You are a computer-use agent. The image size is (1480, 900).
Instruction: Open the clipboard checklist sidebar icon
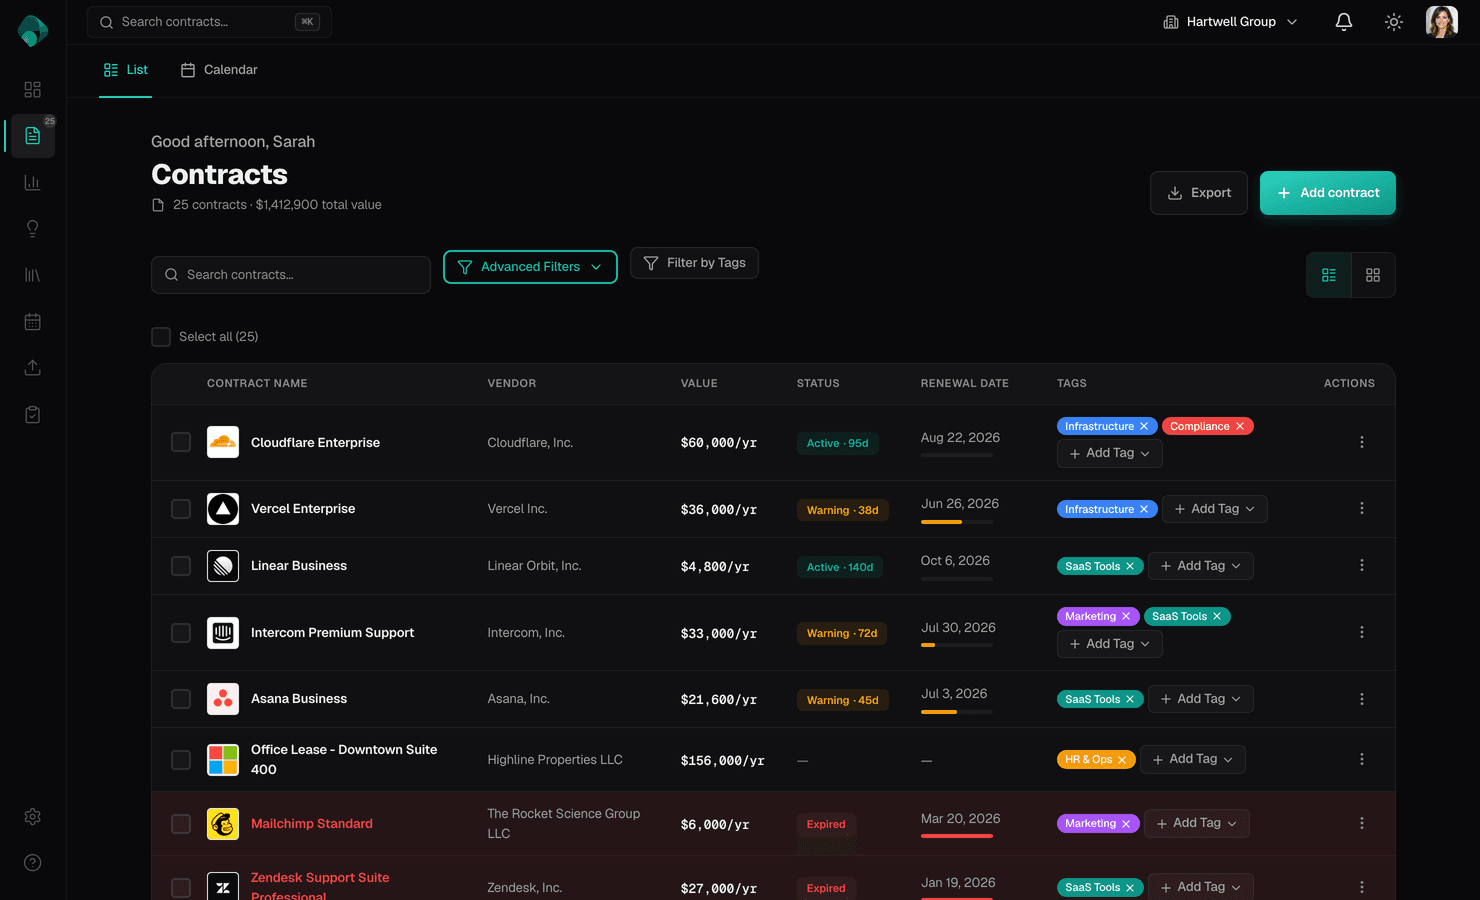[x=33, y=415]
